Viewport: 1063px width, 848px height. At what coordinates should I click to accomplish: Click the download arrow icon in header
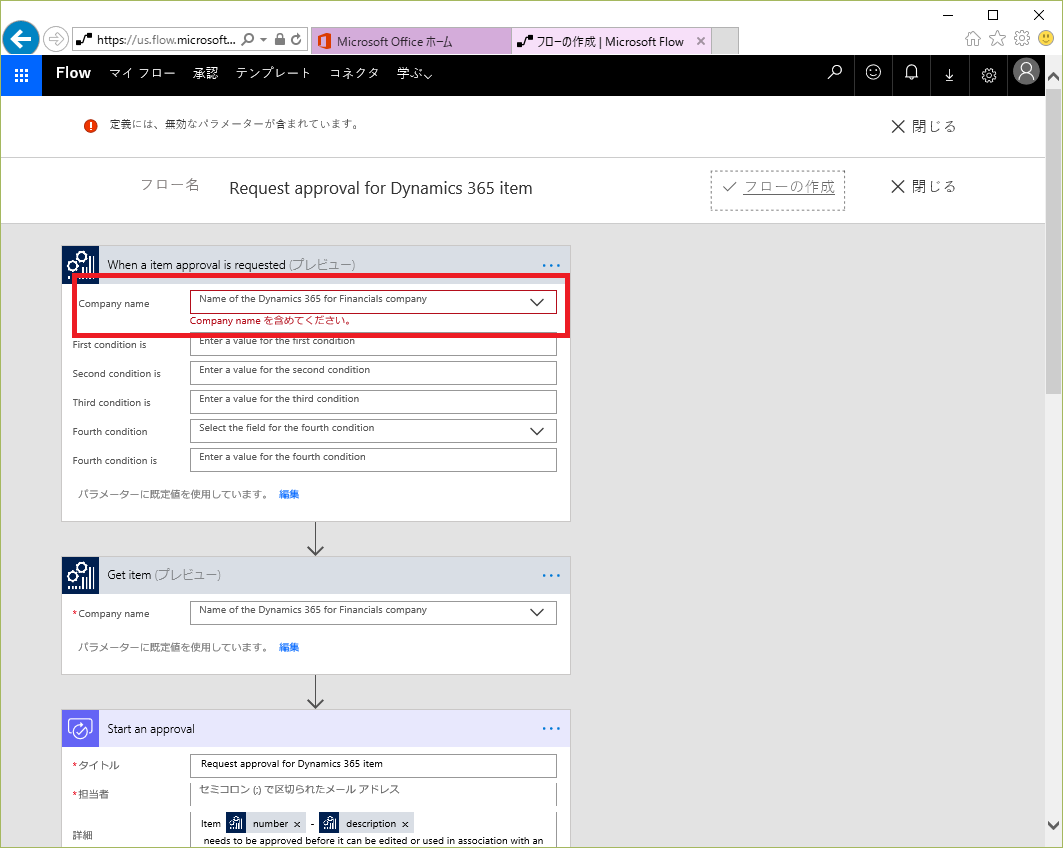(949, 75)
